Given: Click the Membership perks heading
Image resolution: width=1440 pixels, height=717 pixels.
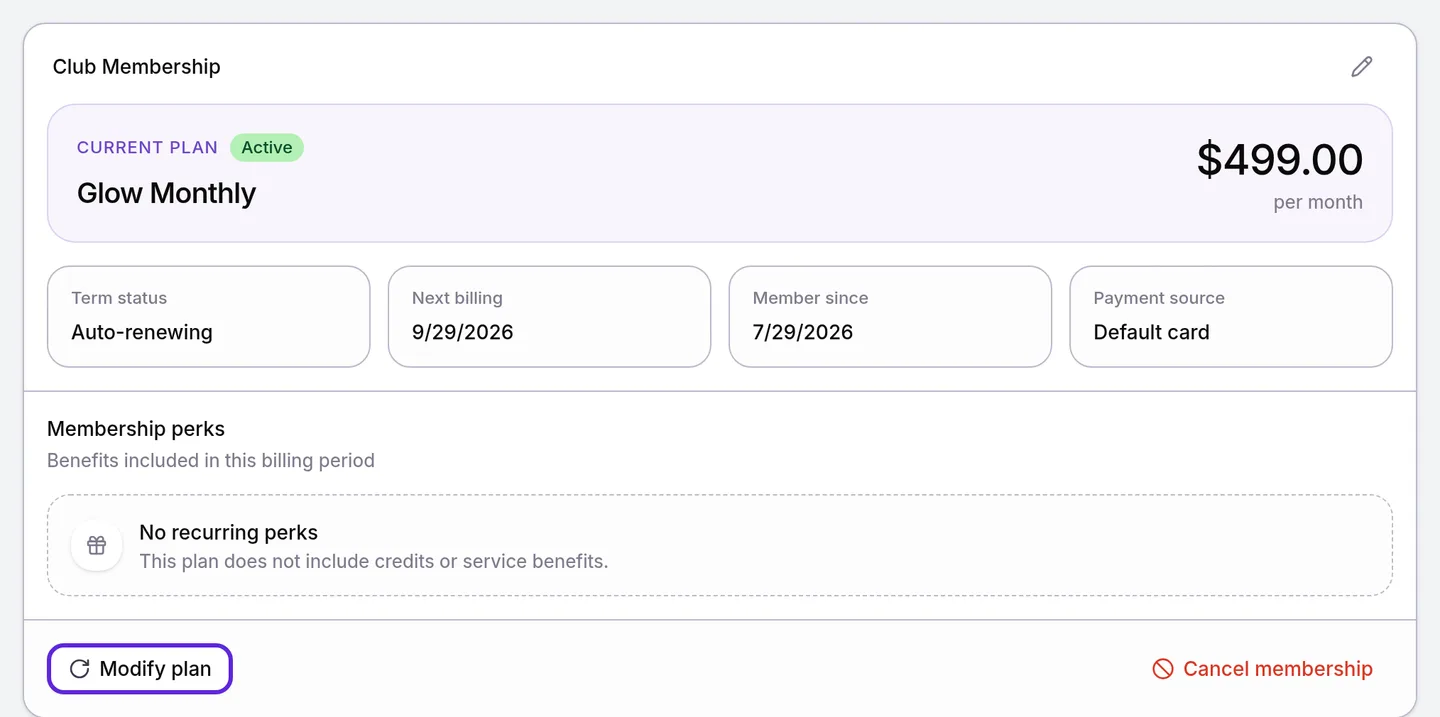Looking at the screenshot, I should point(136,429).
